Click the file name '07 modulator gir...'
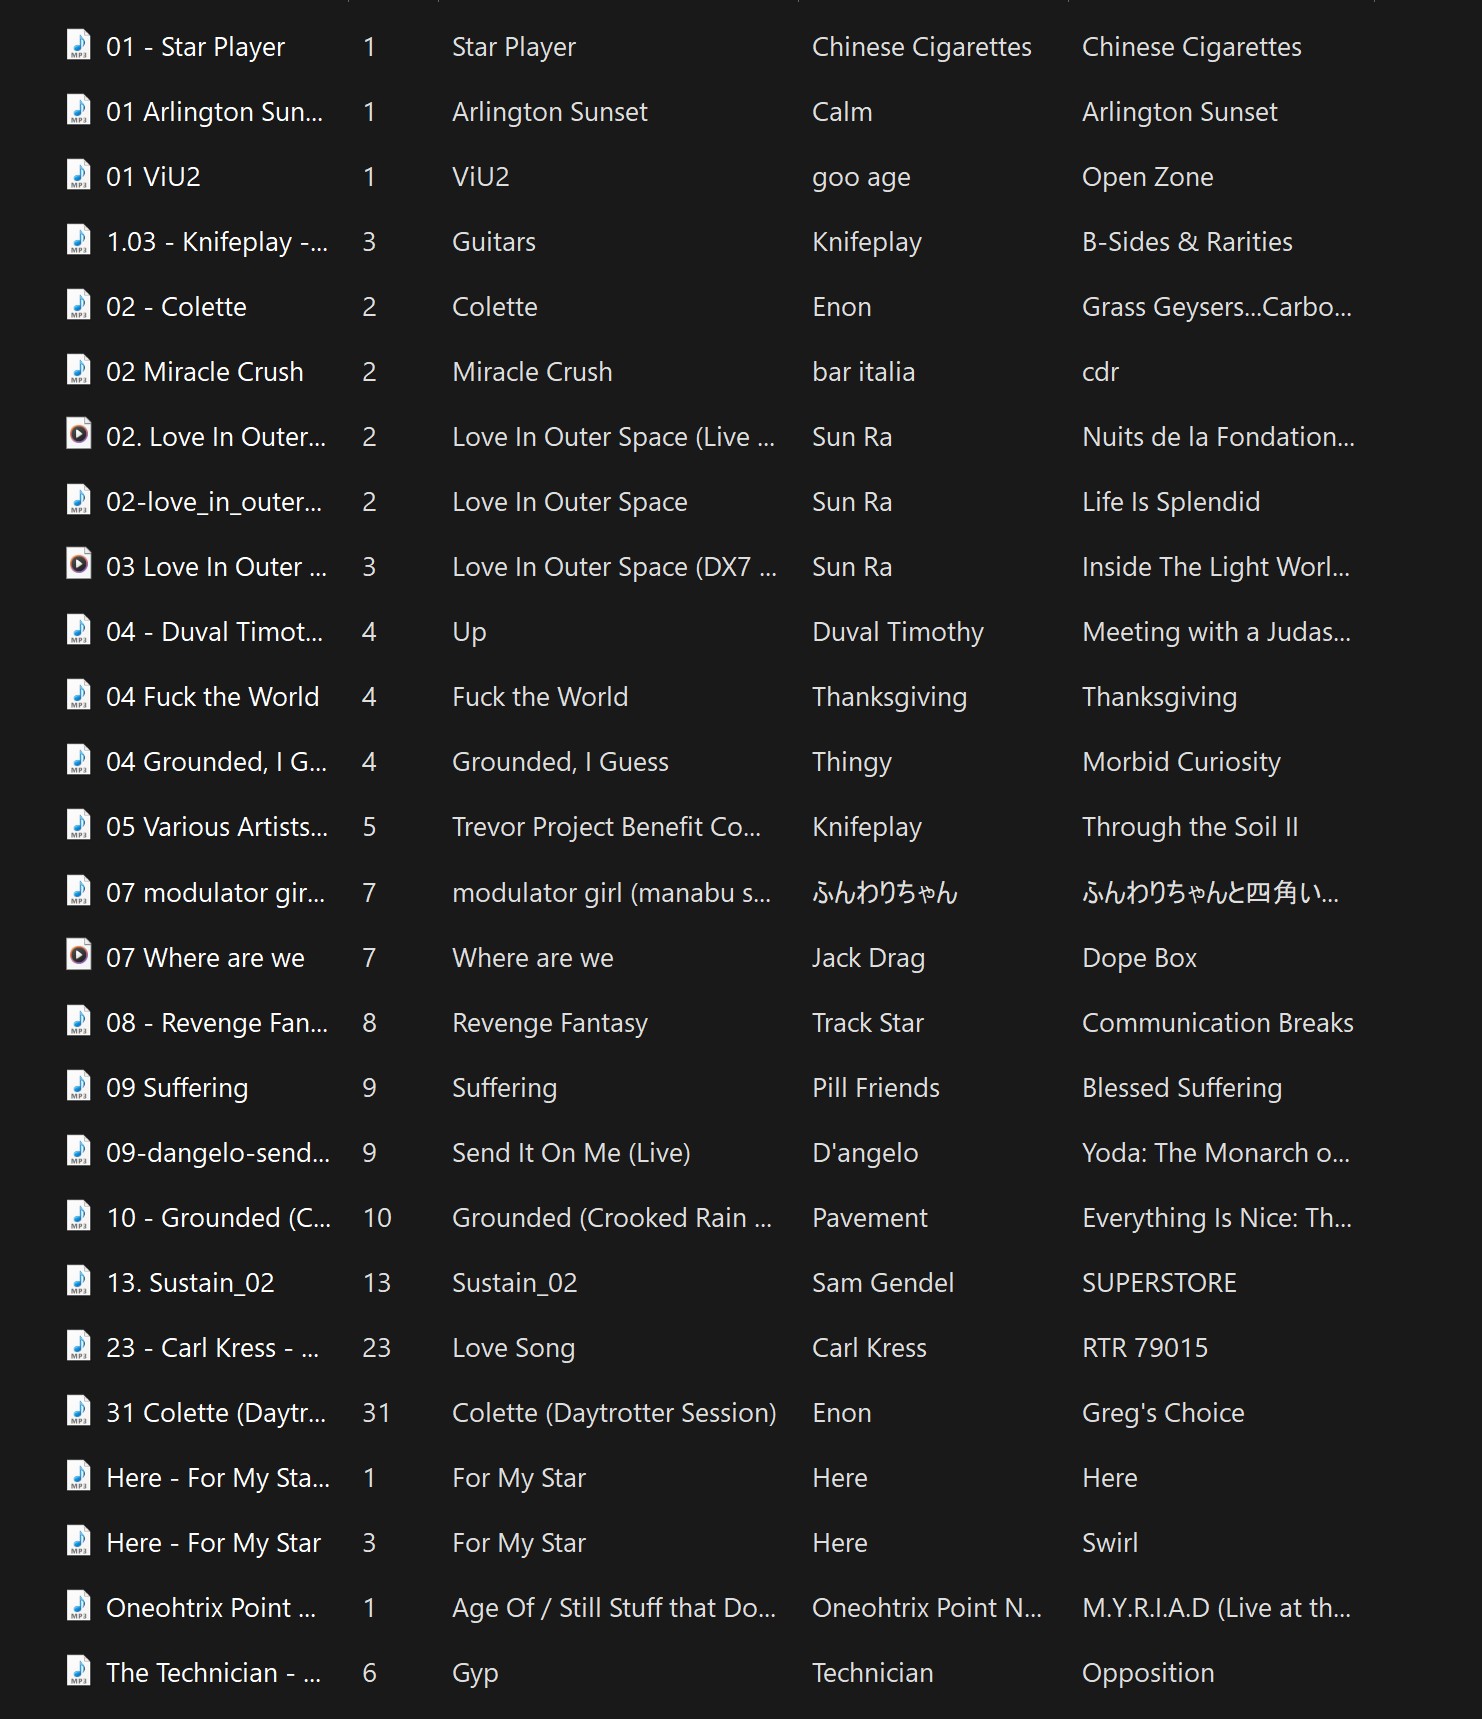 (x=215, y=893)
